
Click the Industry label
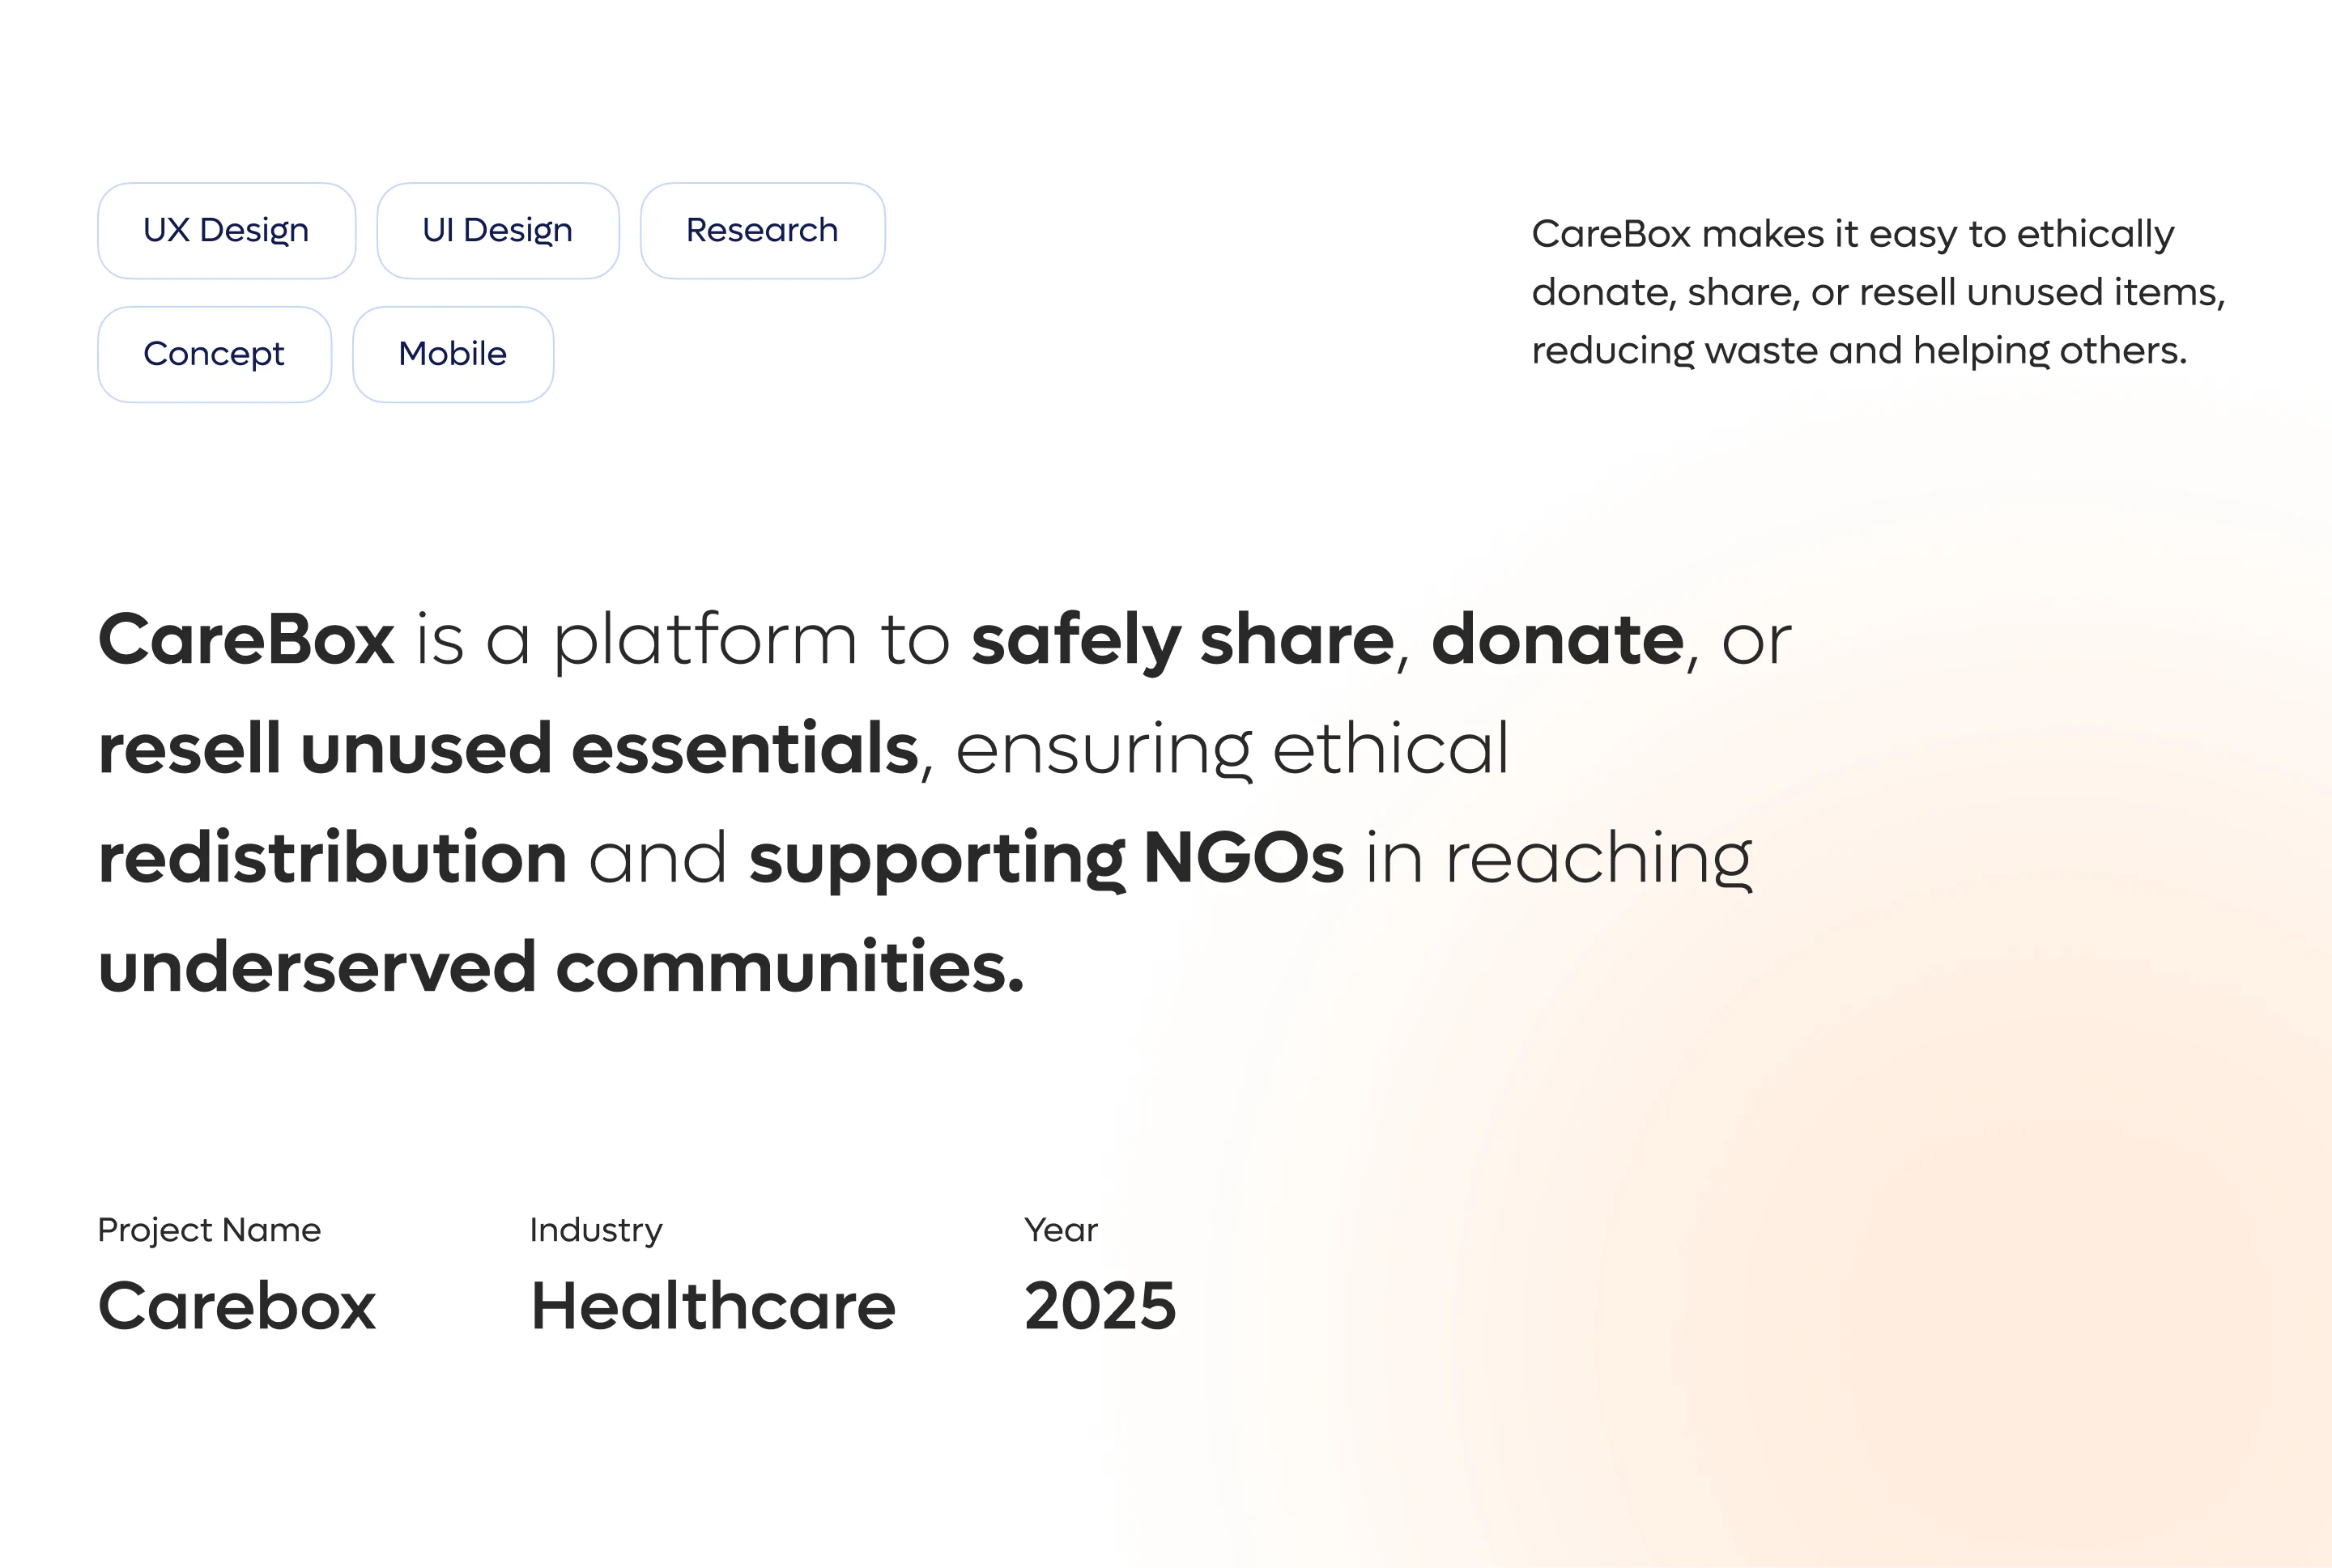click(x=596, y=1230)
